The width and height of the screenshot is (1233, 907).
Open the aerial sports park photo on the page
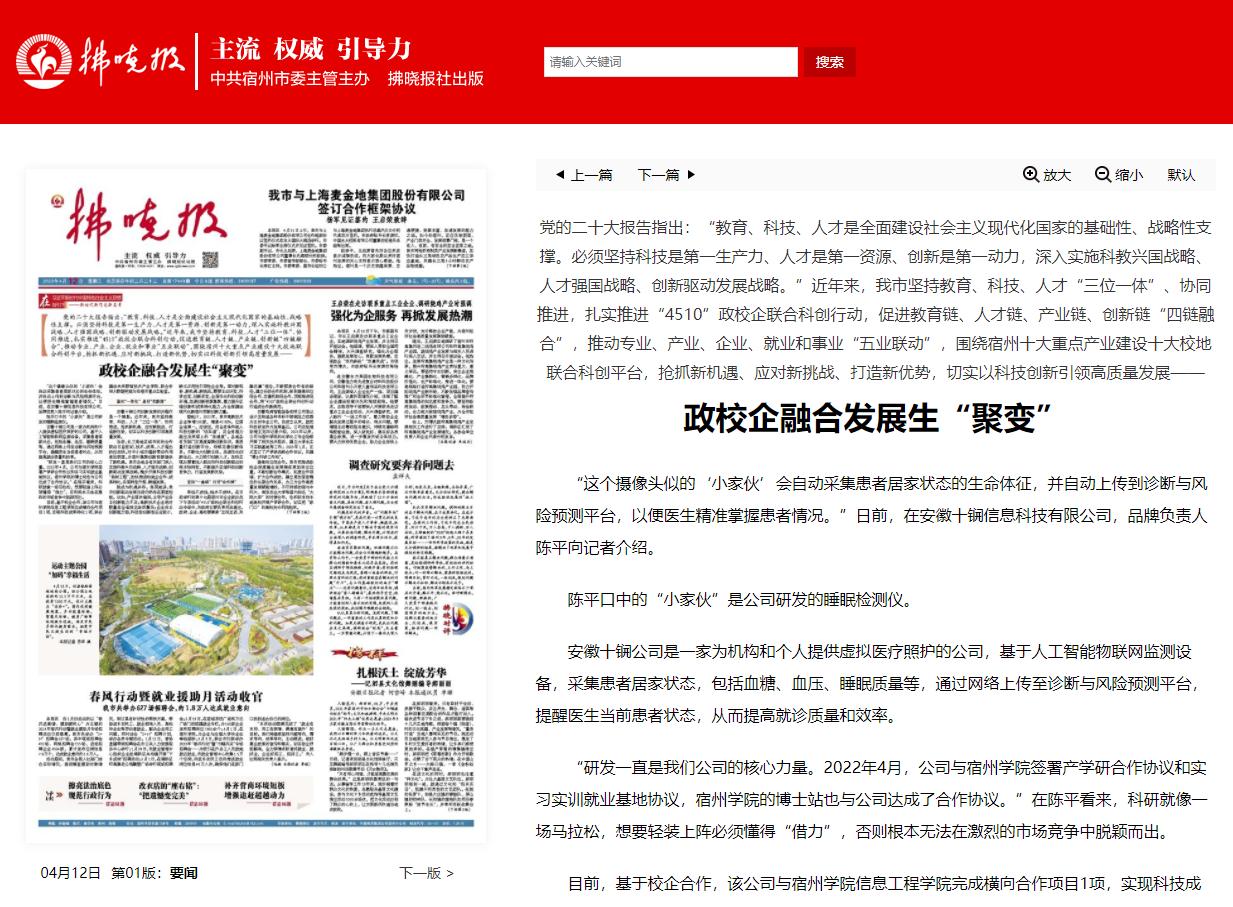point(205,600)
